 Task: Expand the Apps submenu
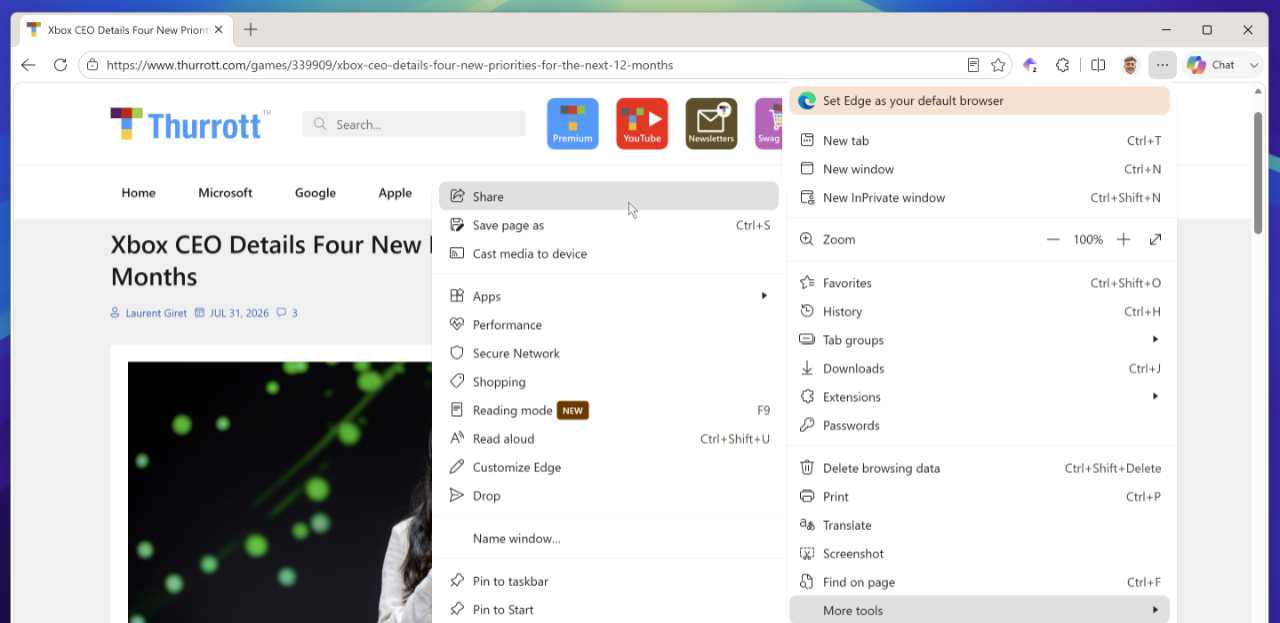[x=608, y=296]
